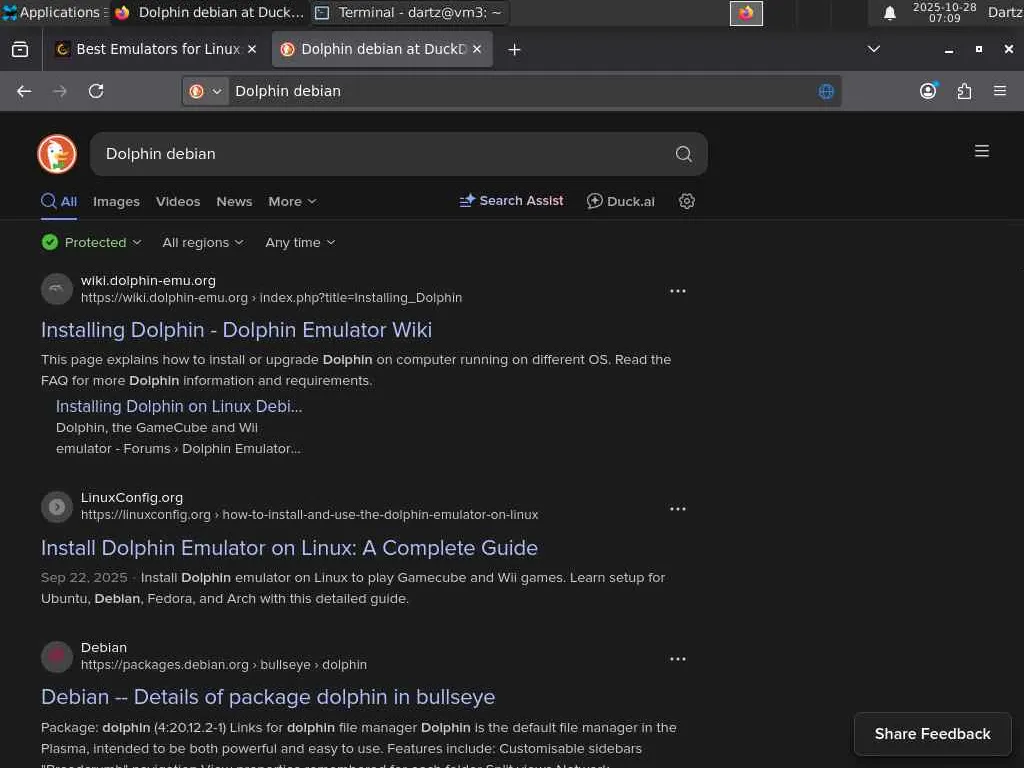This screenshot has height=768, width=1024.
Task: Switch to News results
Action: point(234,202)
